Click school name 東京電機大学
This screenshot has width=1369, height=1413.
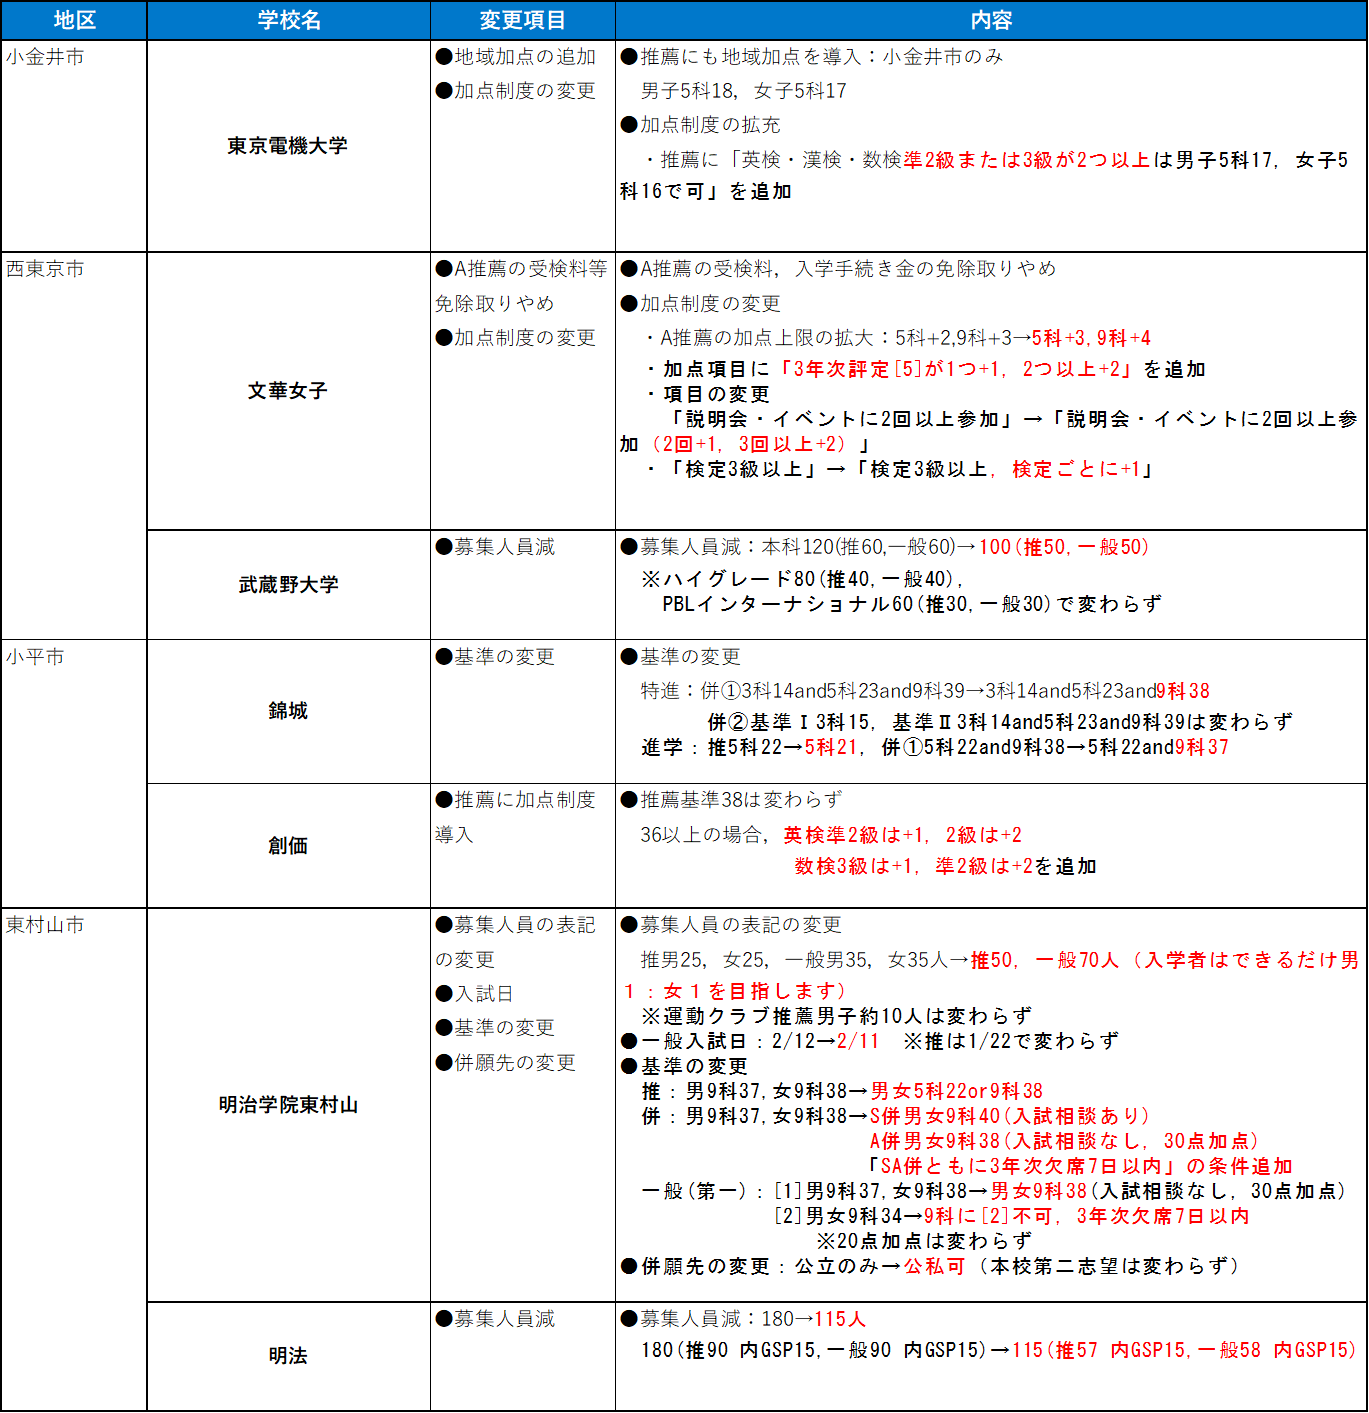(288, 146)
